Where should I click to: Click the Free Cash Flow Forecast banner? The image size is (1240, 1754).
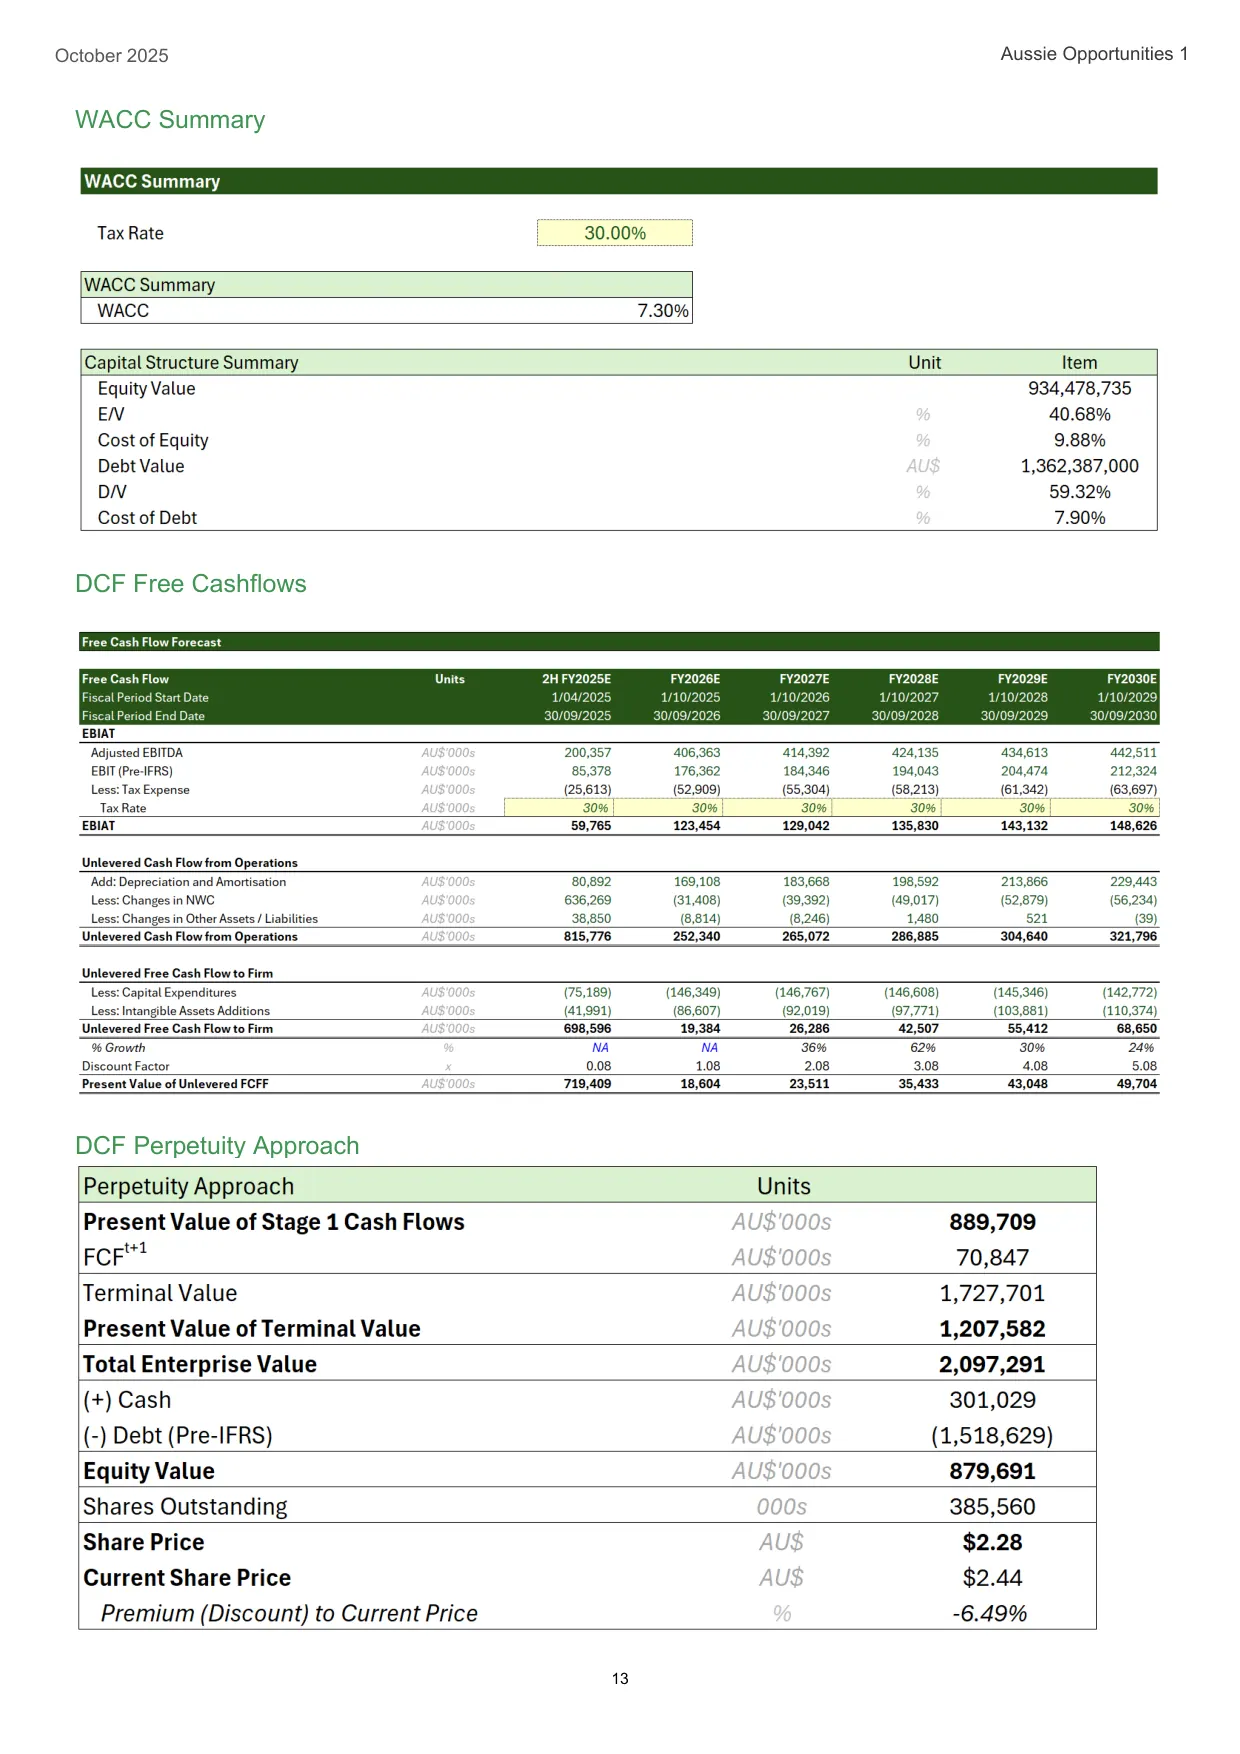pyautogui.click(x=619, y=642)
